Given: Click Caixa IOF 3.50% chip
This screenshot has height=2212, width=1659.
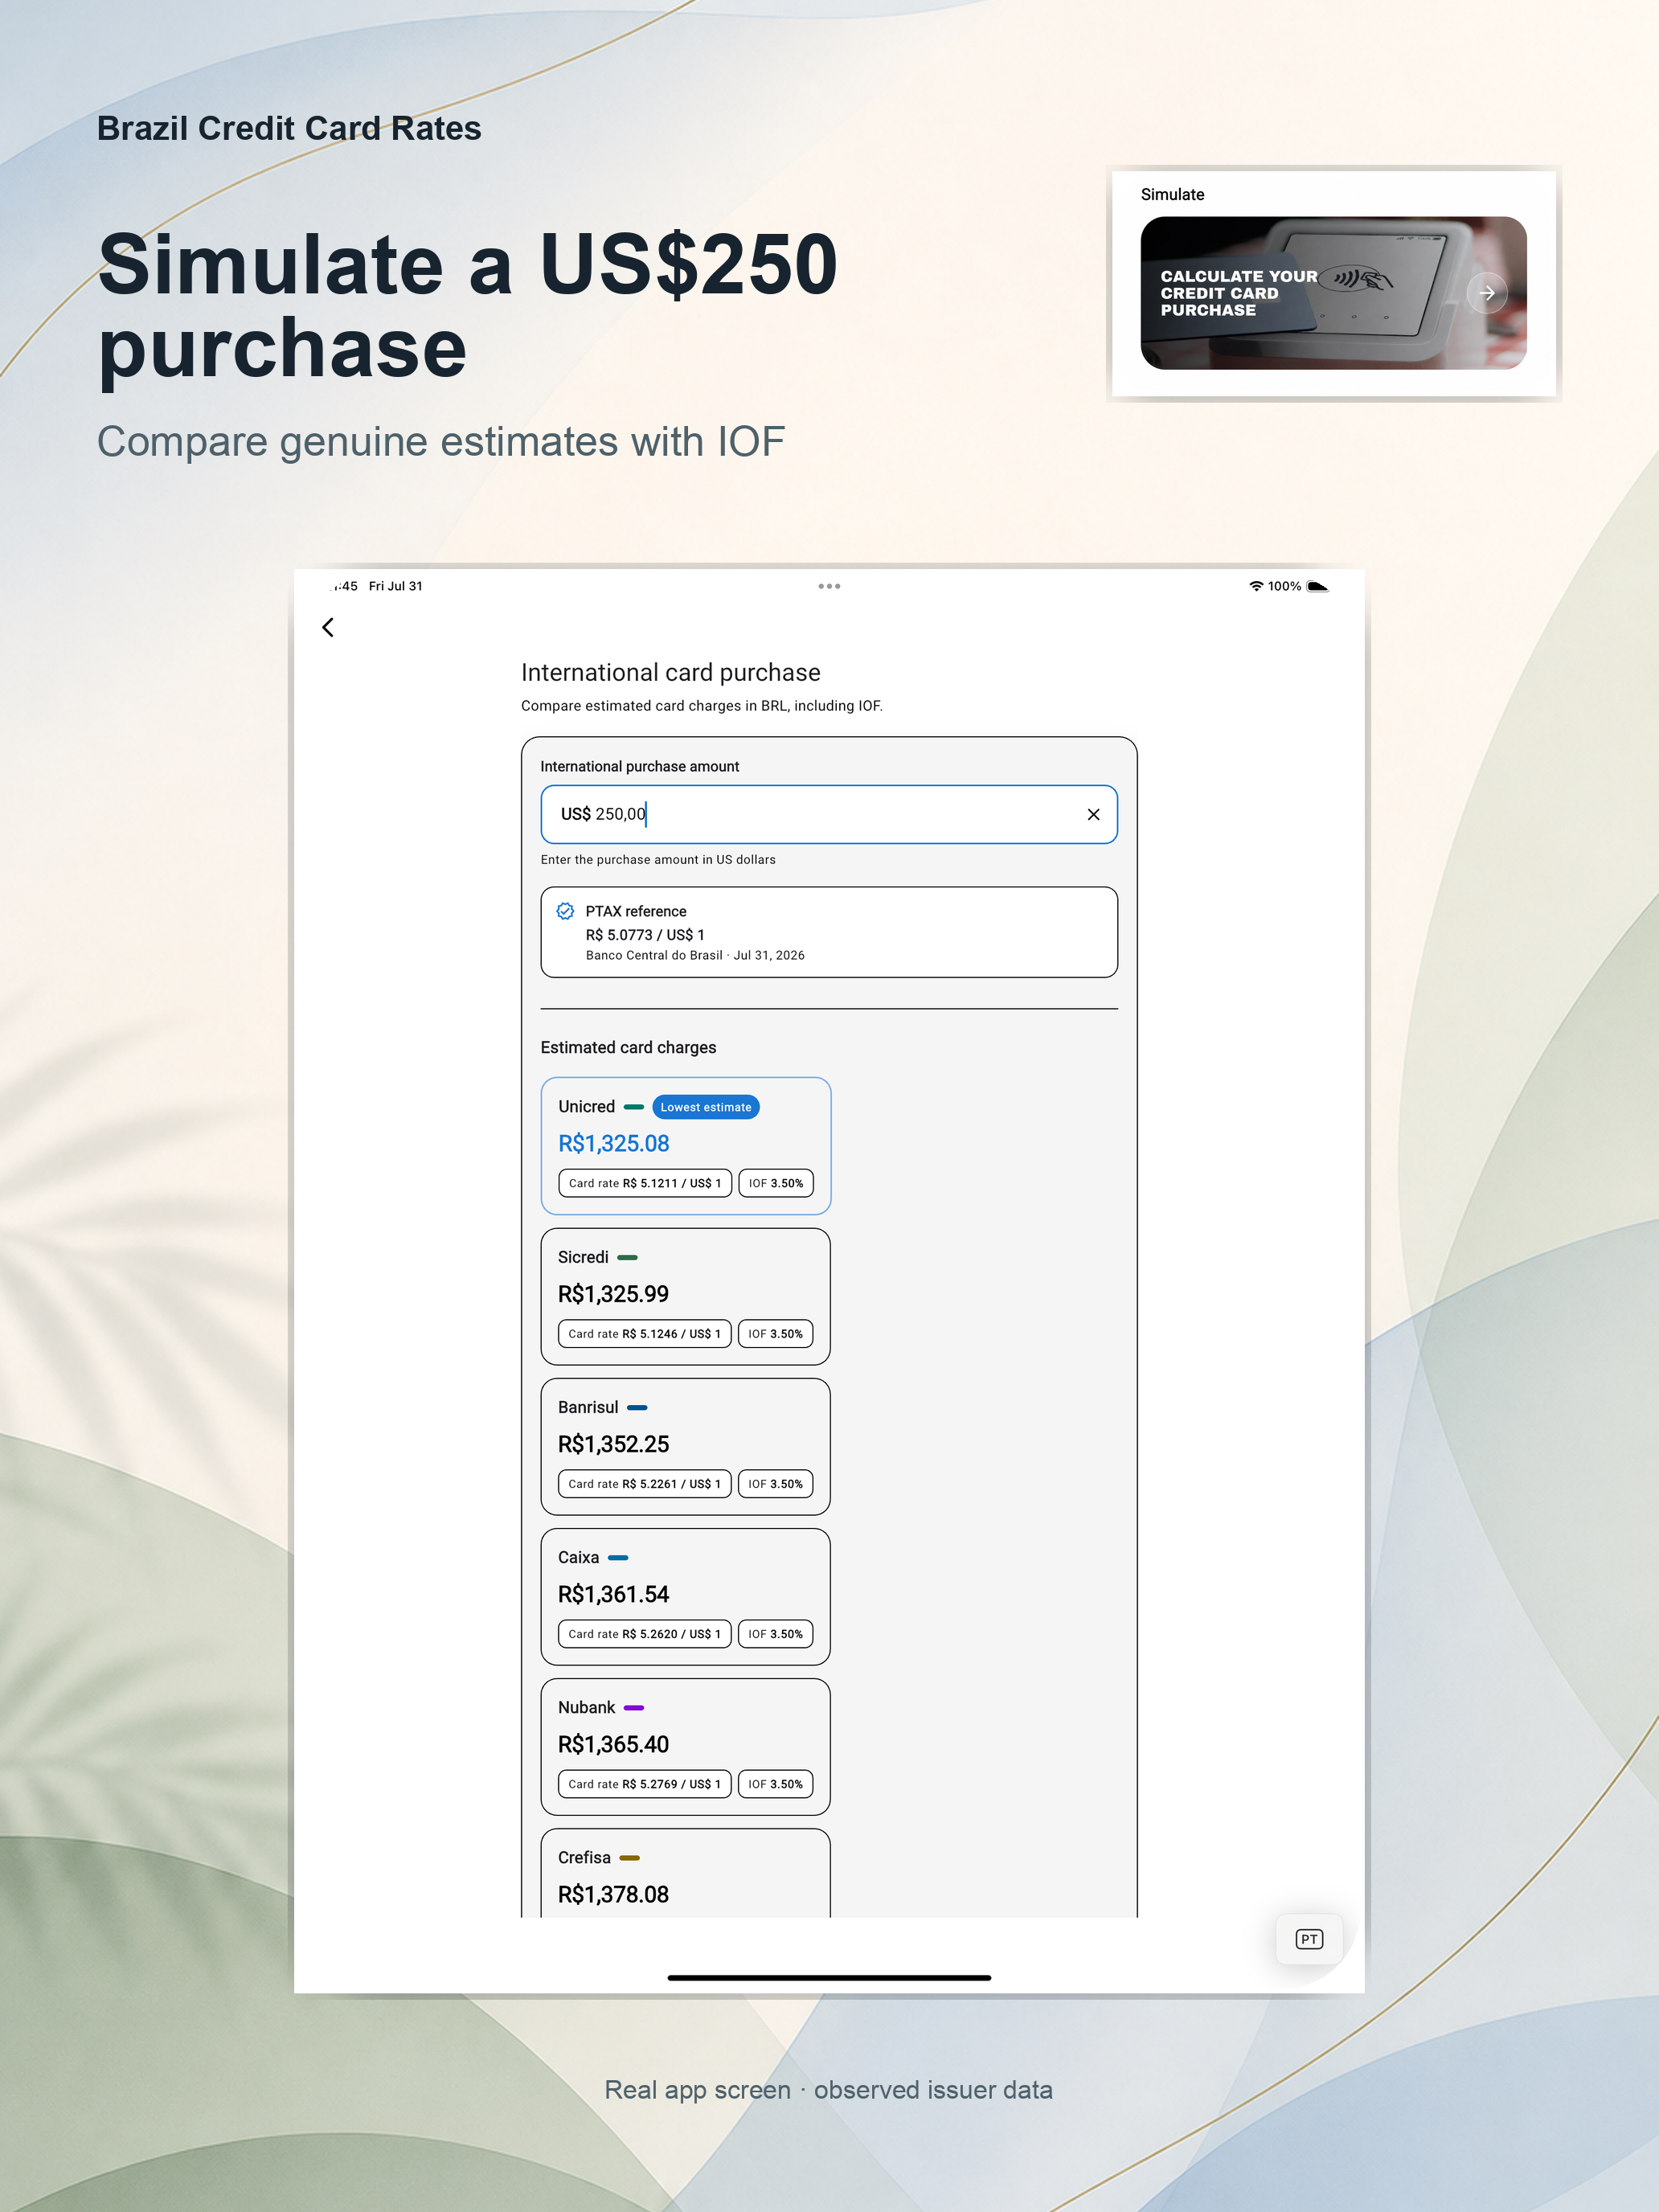Looking at the screenshot, I should pyautogui.click(x=776, y=1634).
